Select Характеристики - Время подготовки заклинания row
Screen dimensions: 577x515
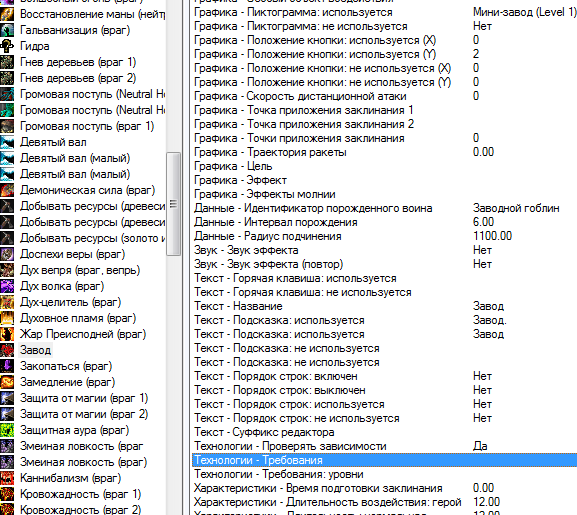[385, 488]
